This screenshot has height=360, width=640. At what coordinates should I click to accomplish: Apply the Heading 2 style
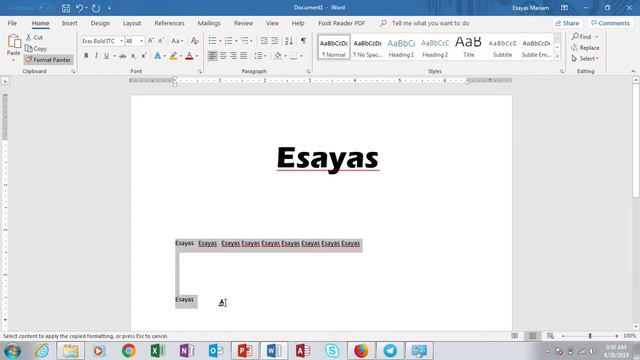click(x=435, y=48)
